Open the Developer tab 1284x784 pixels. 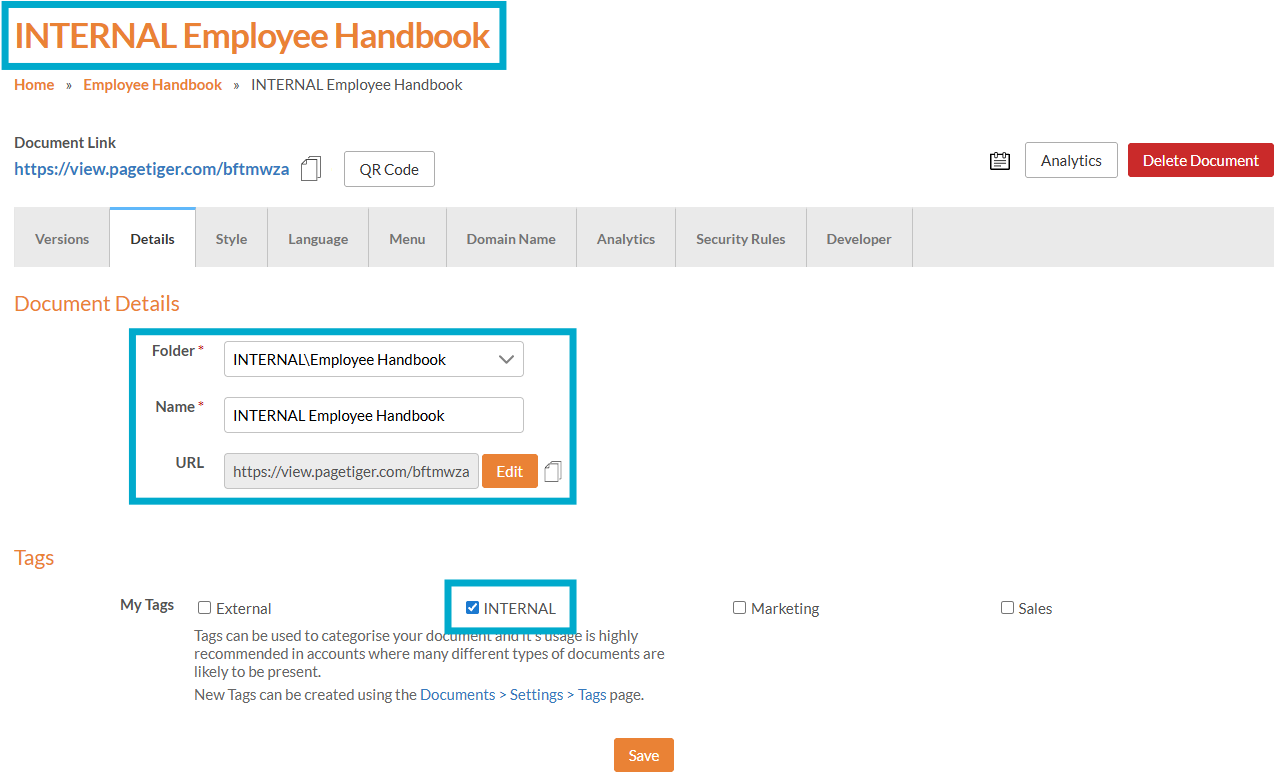click(x=859, y=239)
